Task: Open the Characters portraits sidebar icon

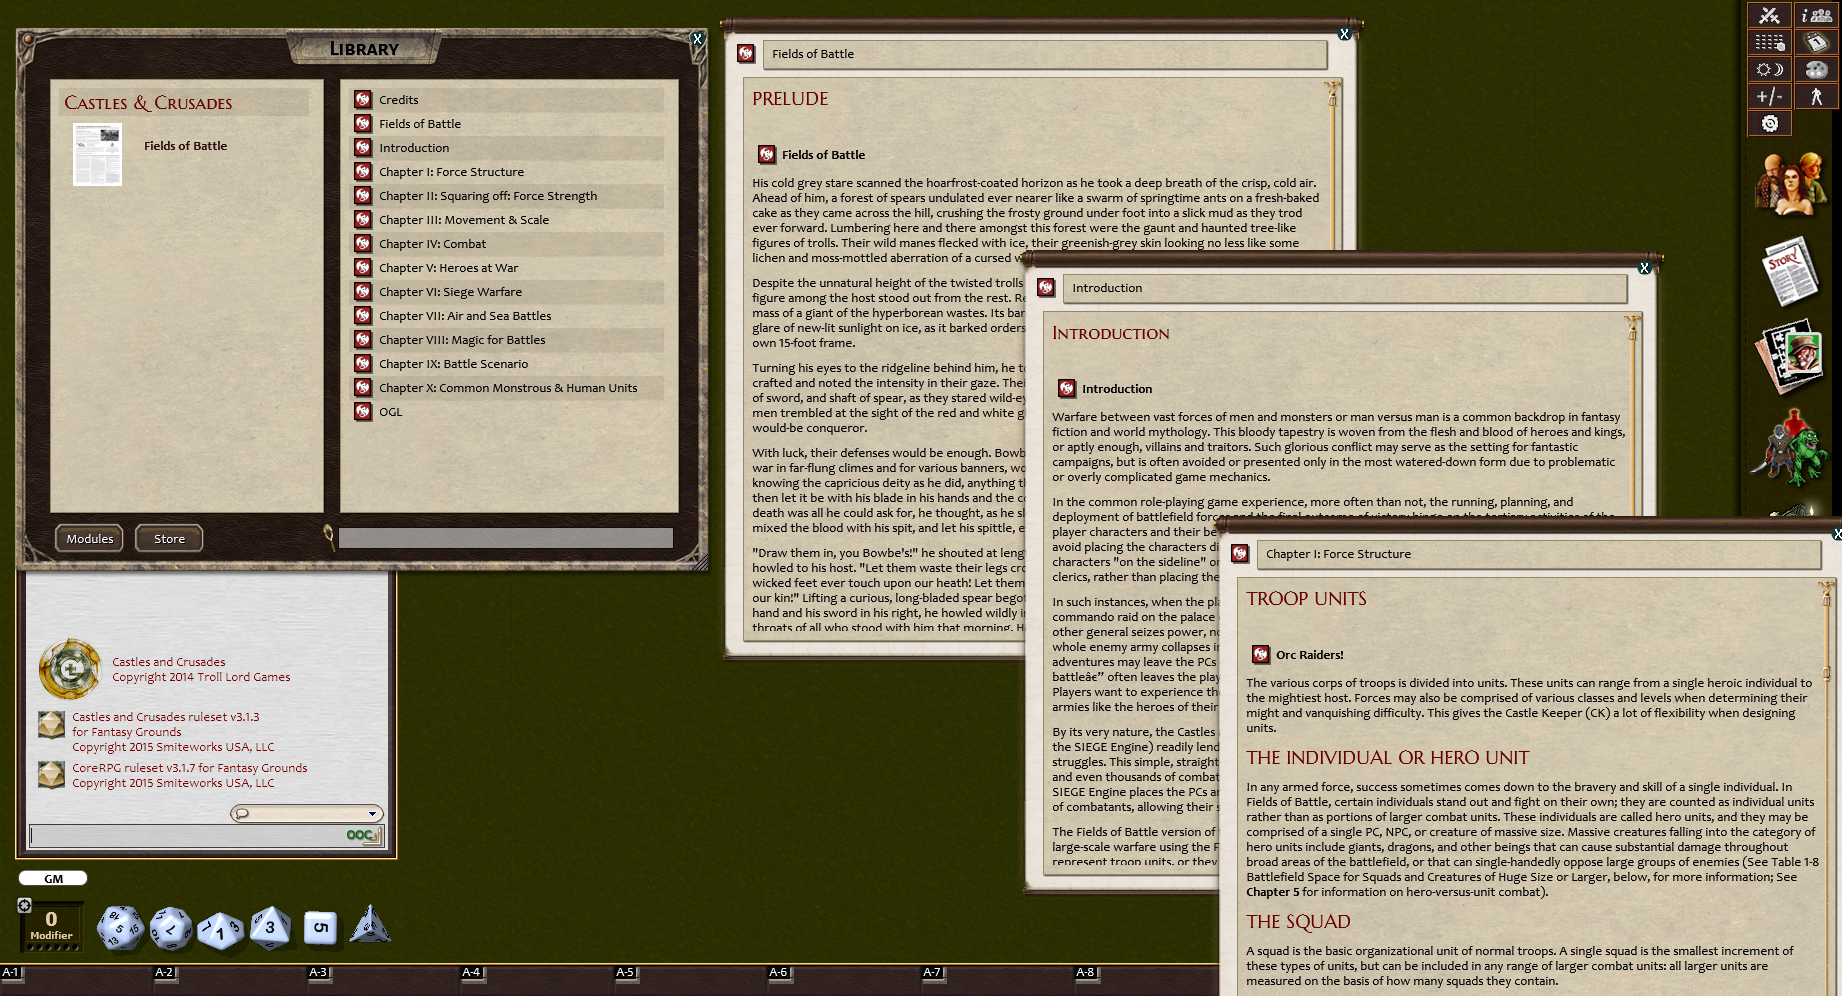Action: [1793, 185]
